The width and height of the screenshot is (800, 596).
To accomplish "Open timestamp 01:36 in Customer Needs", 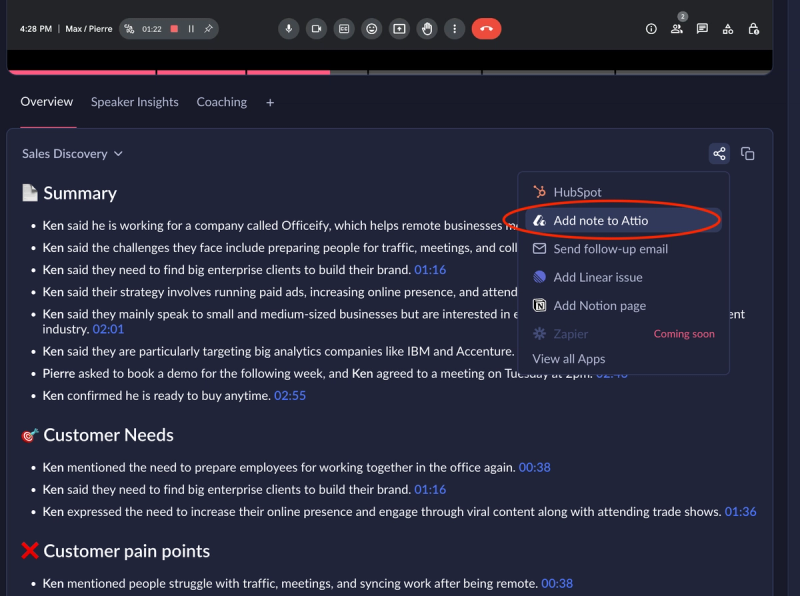I will point(740,512).
